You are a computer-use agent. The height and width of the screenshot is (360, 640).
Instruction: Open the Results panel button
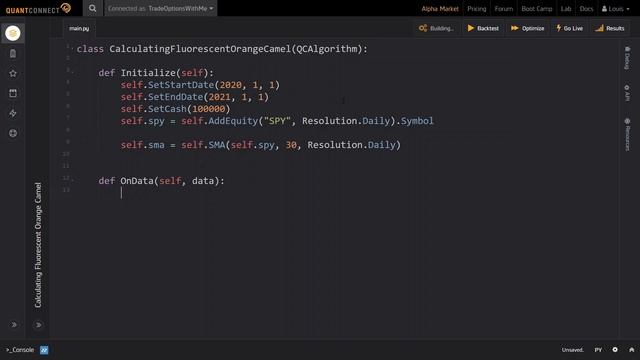pos(610,28)
